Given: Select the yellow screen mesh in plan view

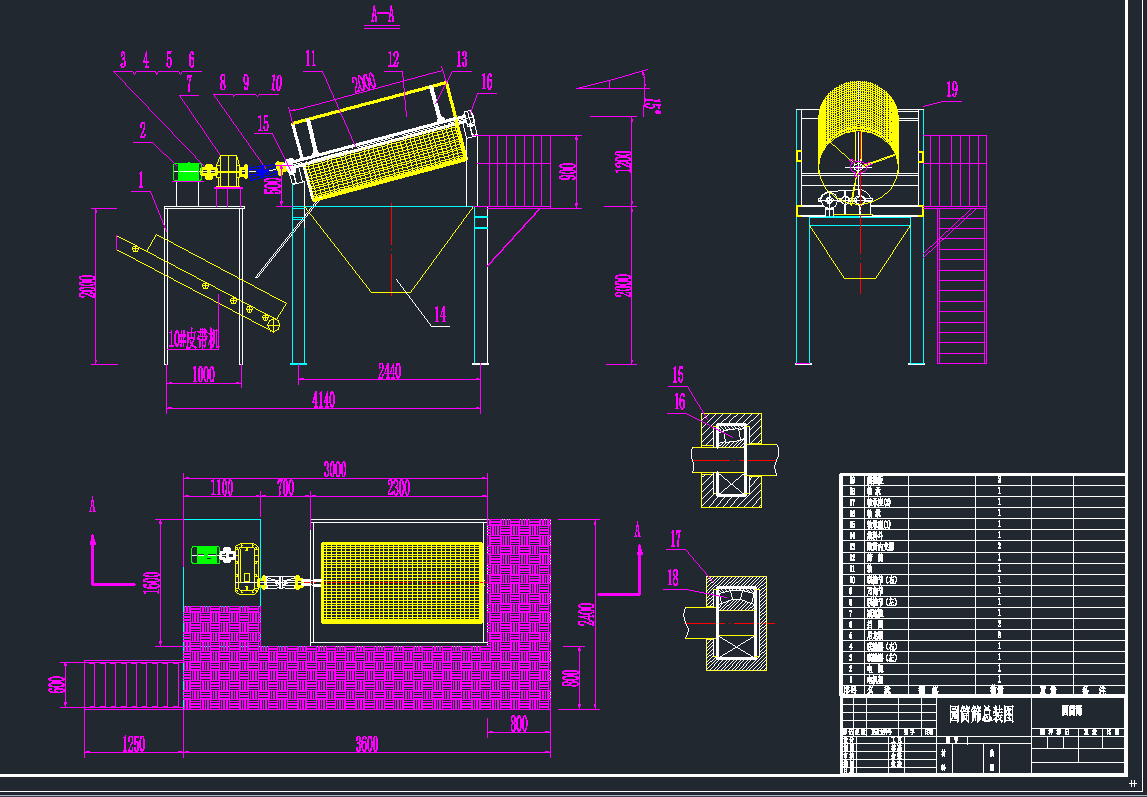Looking at the screenshot, I should pos(401,582).
